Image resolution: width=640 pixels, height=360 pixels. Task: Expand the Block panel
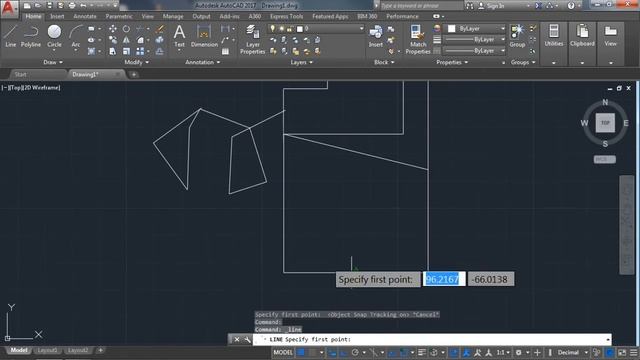click(x=384, y=62)
